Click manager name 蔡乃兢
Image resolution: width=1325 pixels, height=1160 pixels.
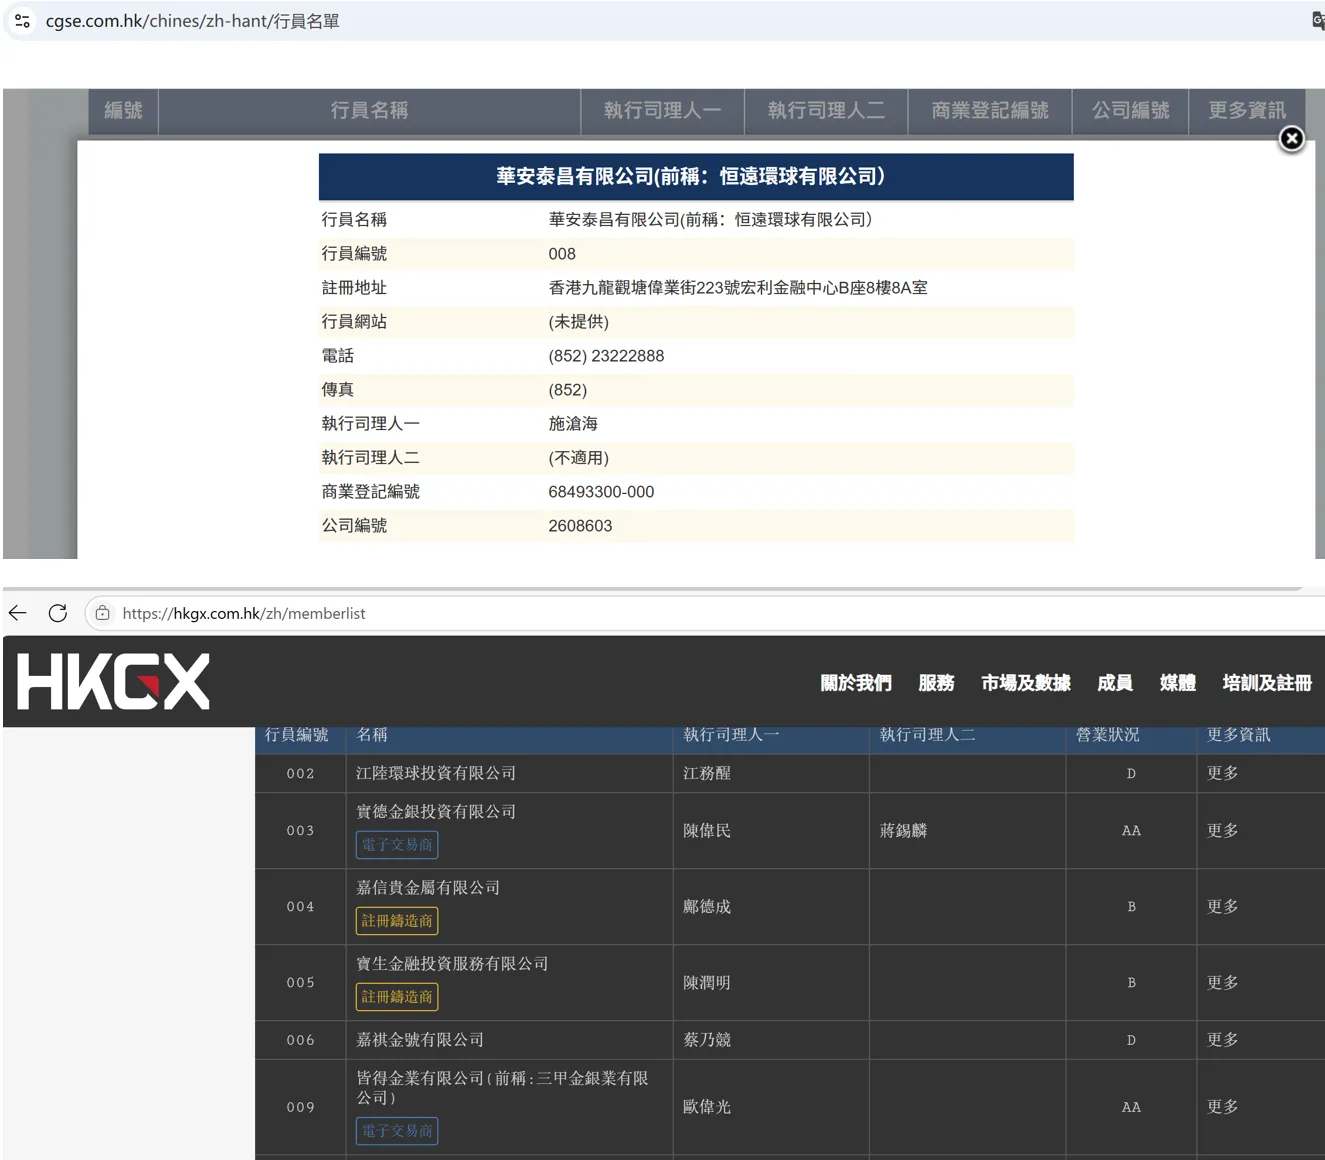707,1039
